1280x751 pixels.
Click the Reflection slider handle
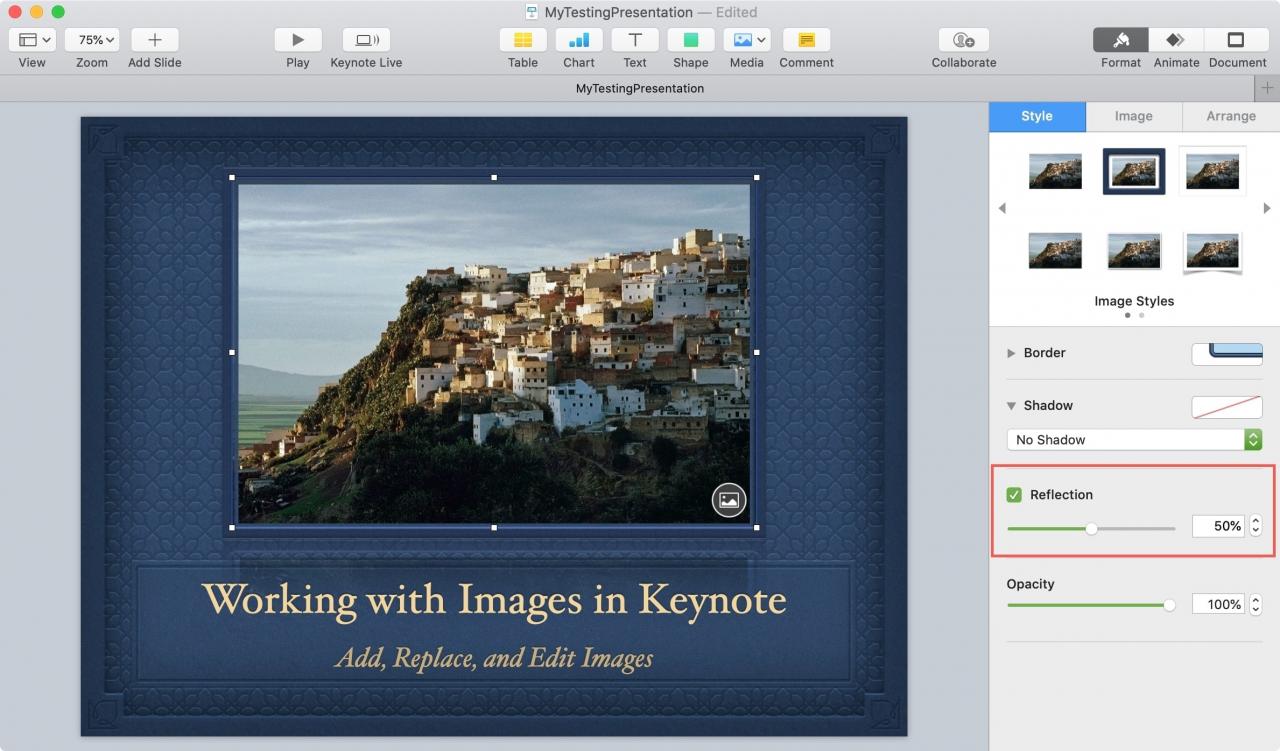click(1091, 528)
